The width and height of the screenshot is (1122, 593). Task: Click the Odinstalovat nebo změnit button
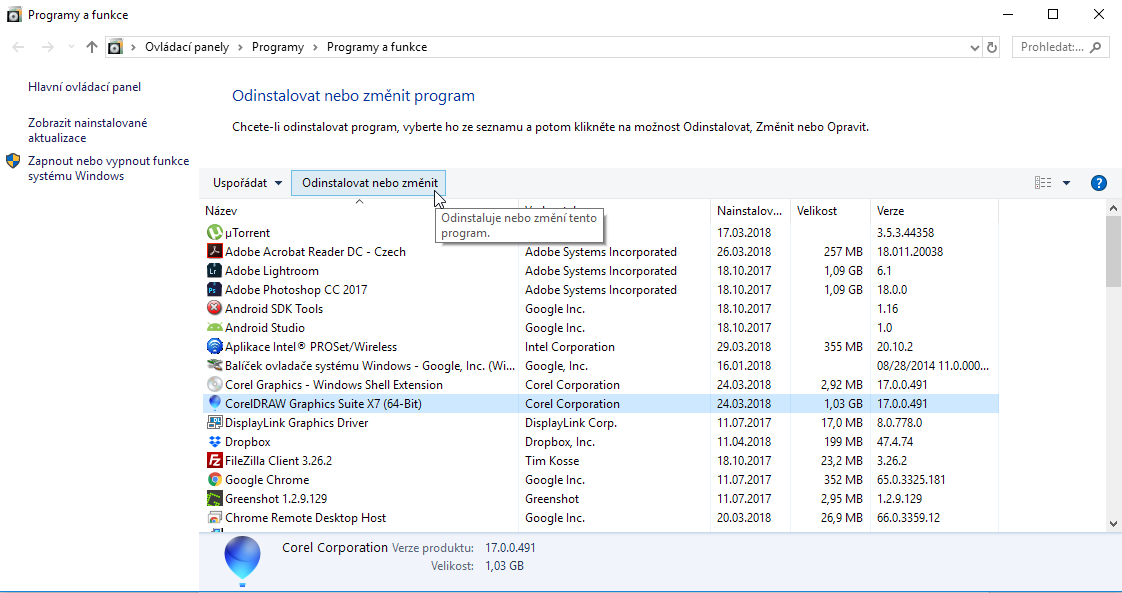click(x=369, y=183)
